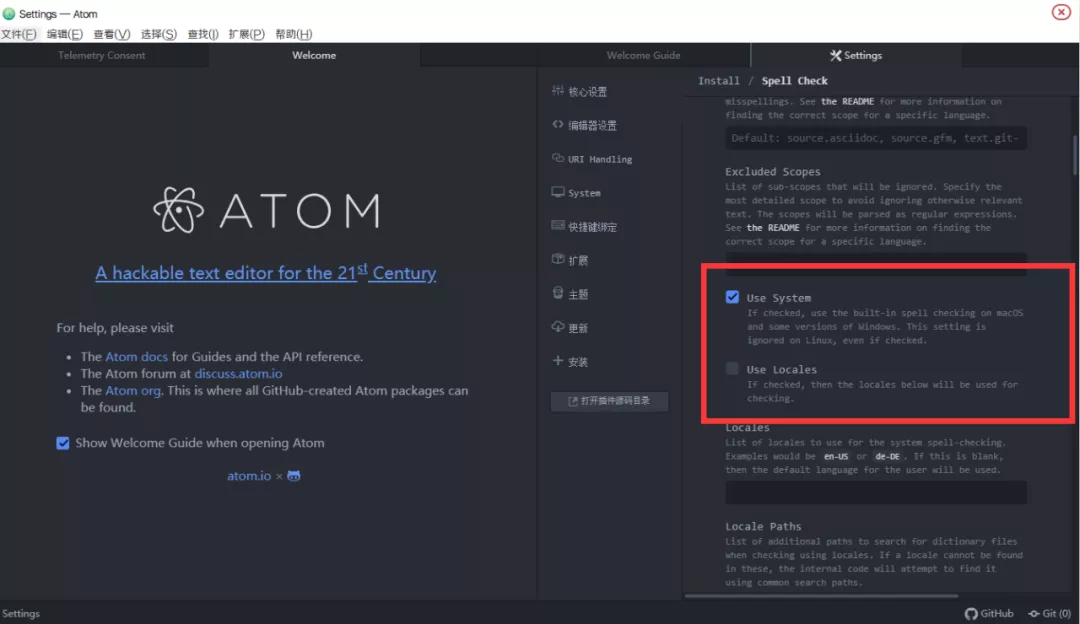This screenshot has height=624, width=1080.
Task: Click the octocat icon beside atom.io
Action: [x=294, y=476]
